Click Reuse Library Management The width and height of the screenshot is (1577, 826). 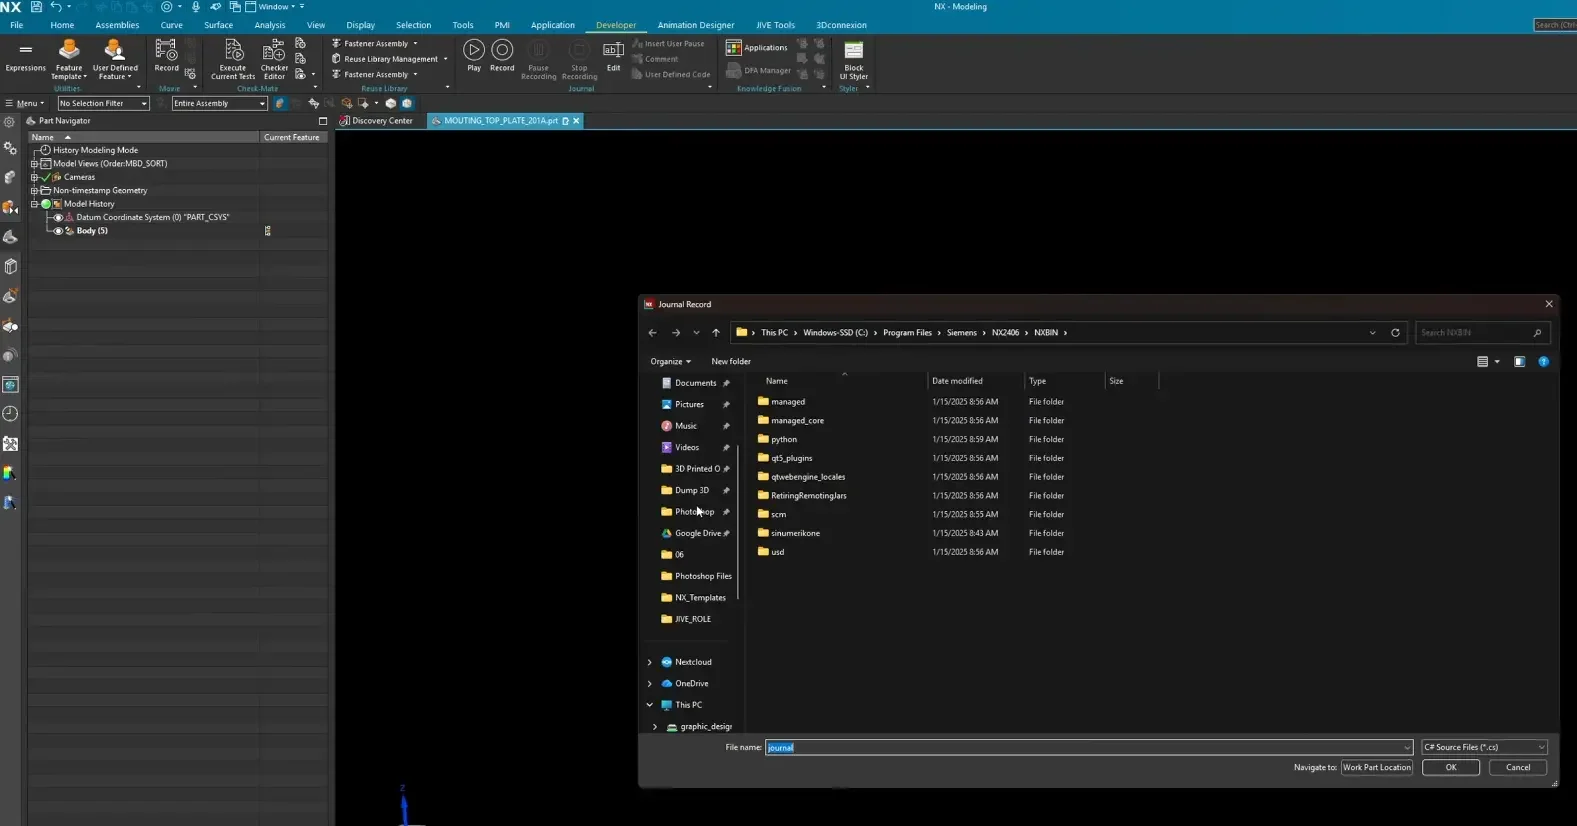pyautogui.click(x=390, y=59)
